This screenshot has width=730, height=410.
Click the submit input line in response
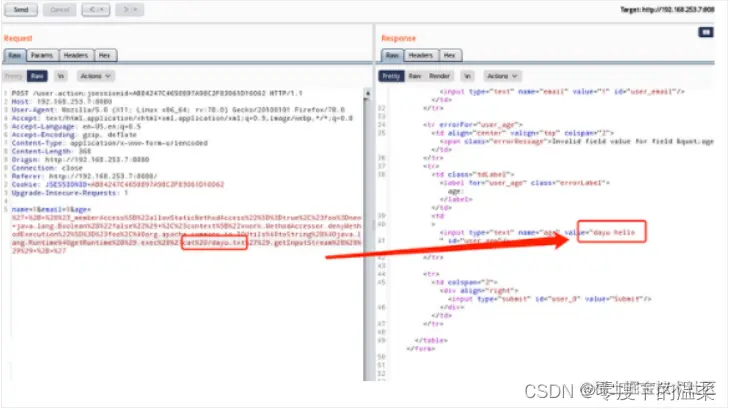[x=549, y=299]
